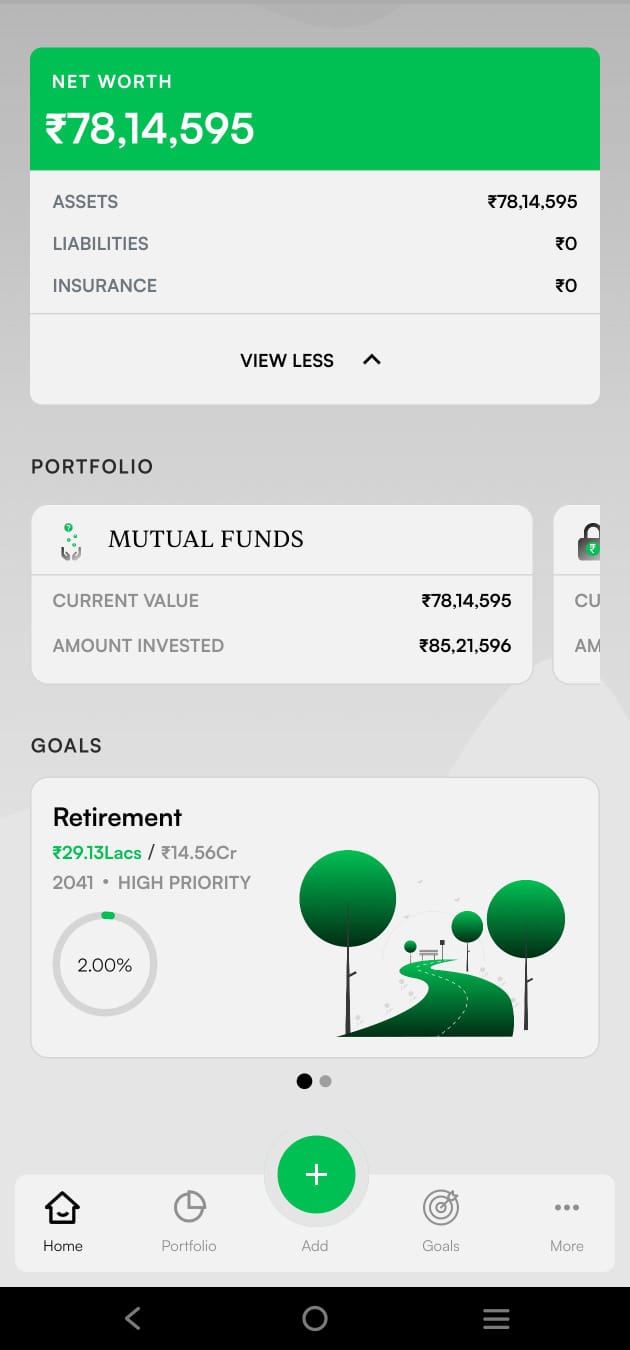Collapse net worth using the chevron arrow

(x=372, y=360)
